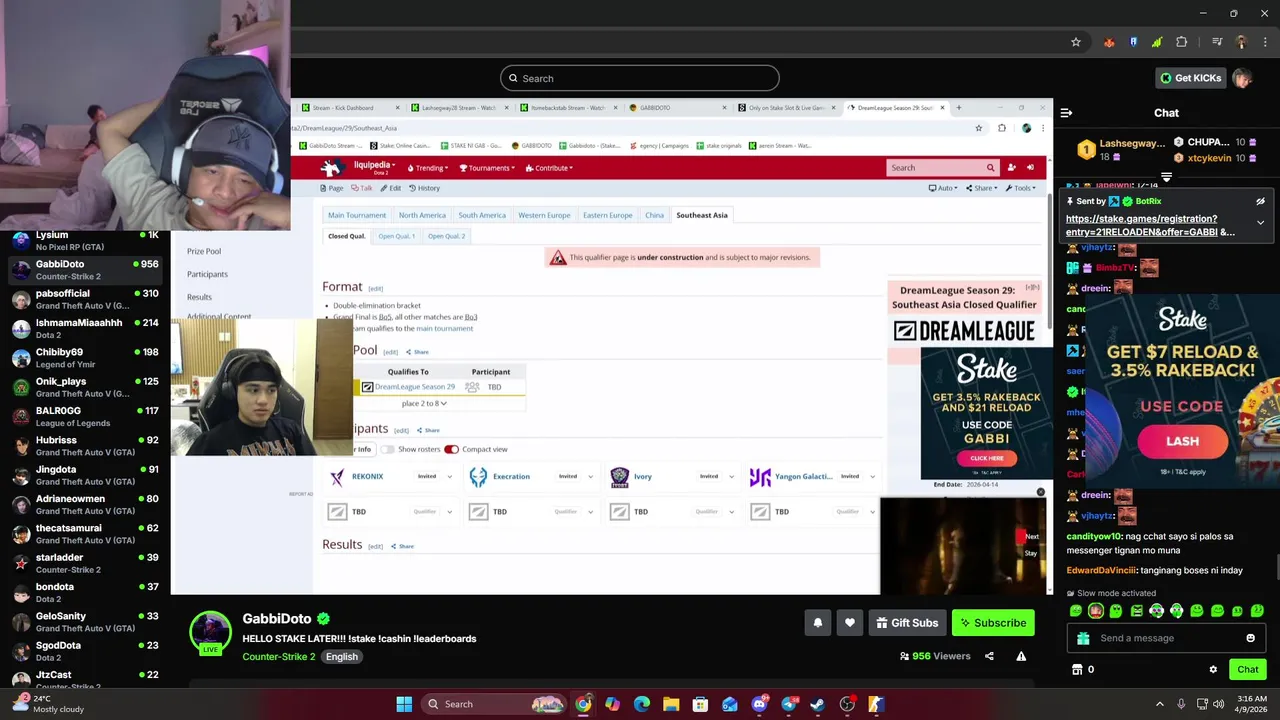Click the report warning triangle icon
The image size is (1280, 720).
(x=1021, y=656)
